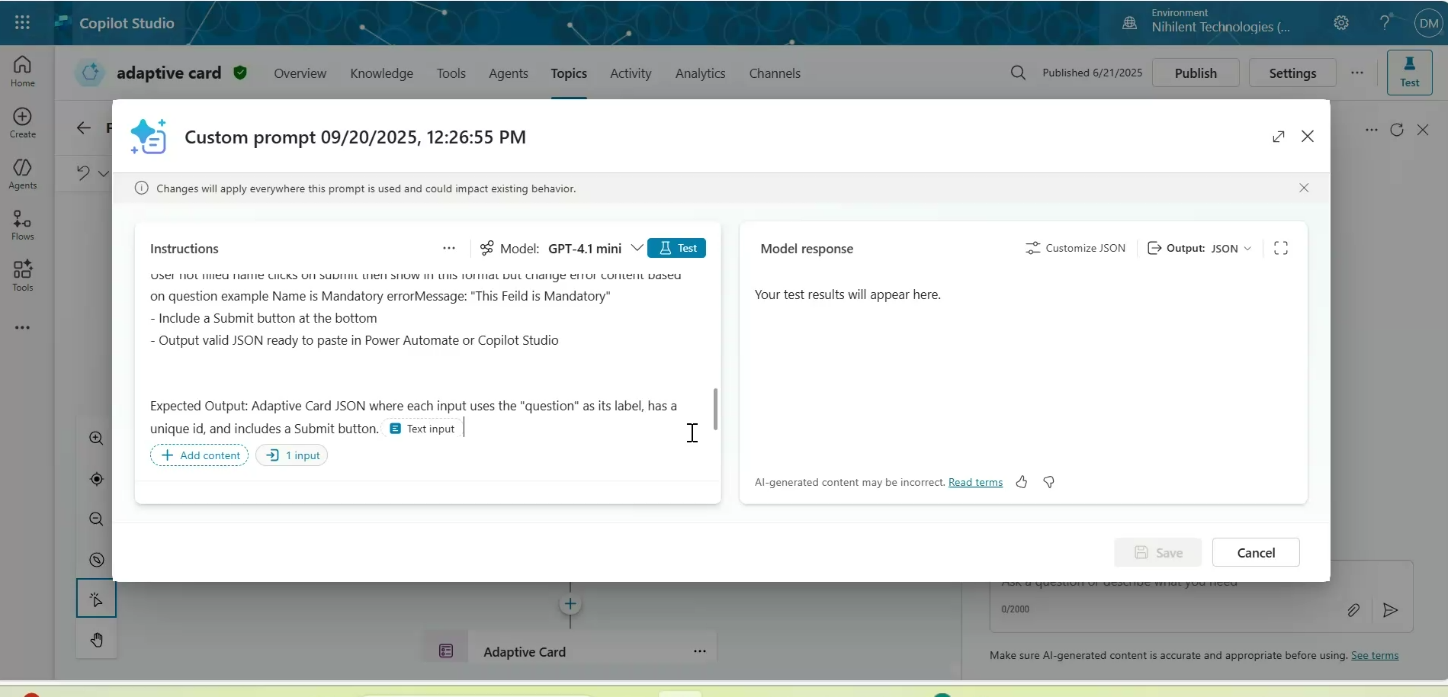Open the Output JSON dropdown
The image size is (1448, 697).
[x=1199, y=248]
